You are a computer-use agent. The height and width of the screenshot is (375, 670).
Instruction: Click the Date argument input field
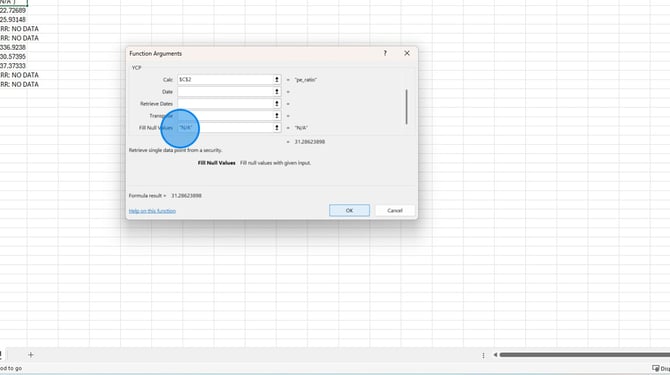click(x=225, y=91)
